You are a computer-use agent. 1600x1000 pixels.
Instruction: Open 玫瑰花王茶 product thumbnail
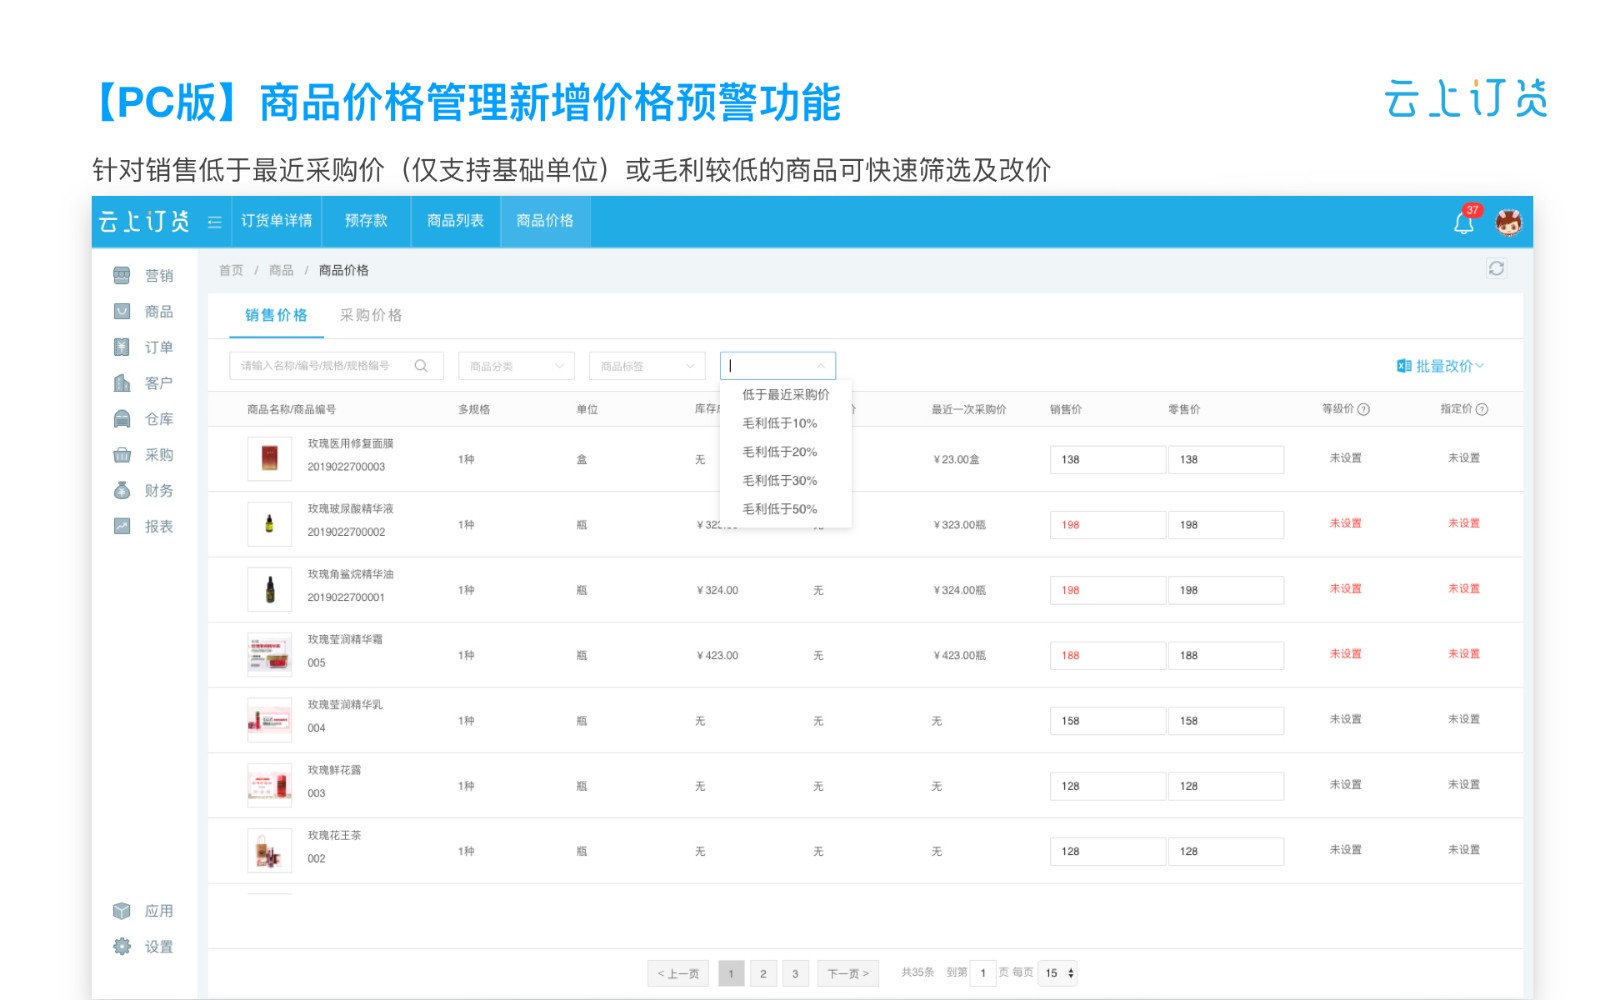(x=270, y=851)
